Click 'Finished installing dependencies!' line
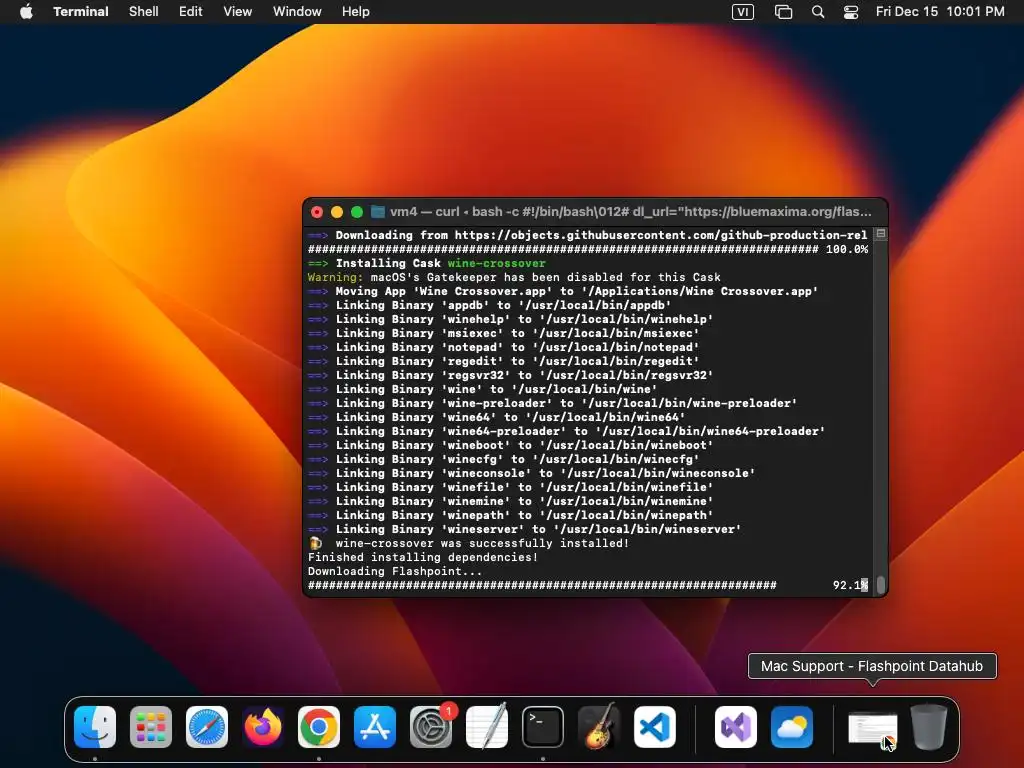1024x768 pixels. point(423,557)
